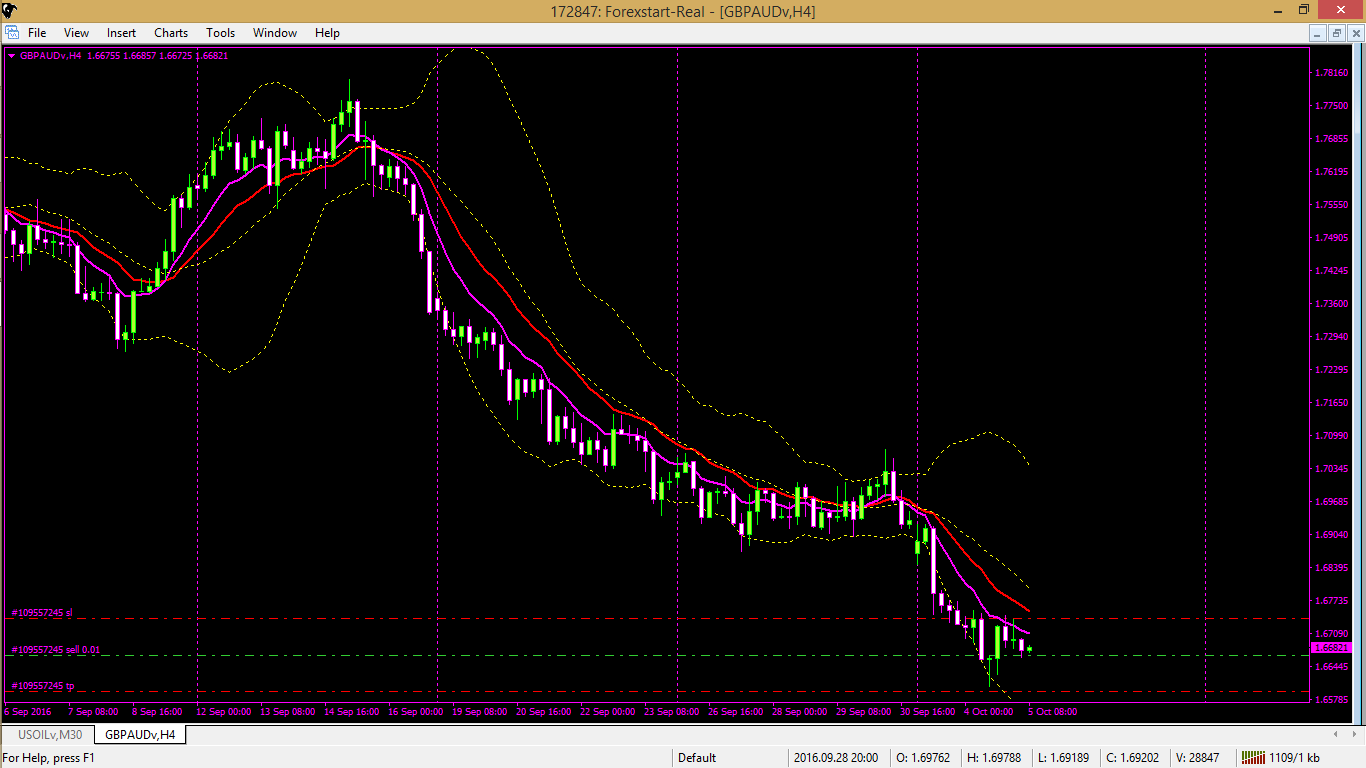Click the connection status bars icon
This screenshot has height=768, width=1366.
point(1251,758)
